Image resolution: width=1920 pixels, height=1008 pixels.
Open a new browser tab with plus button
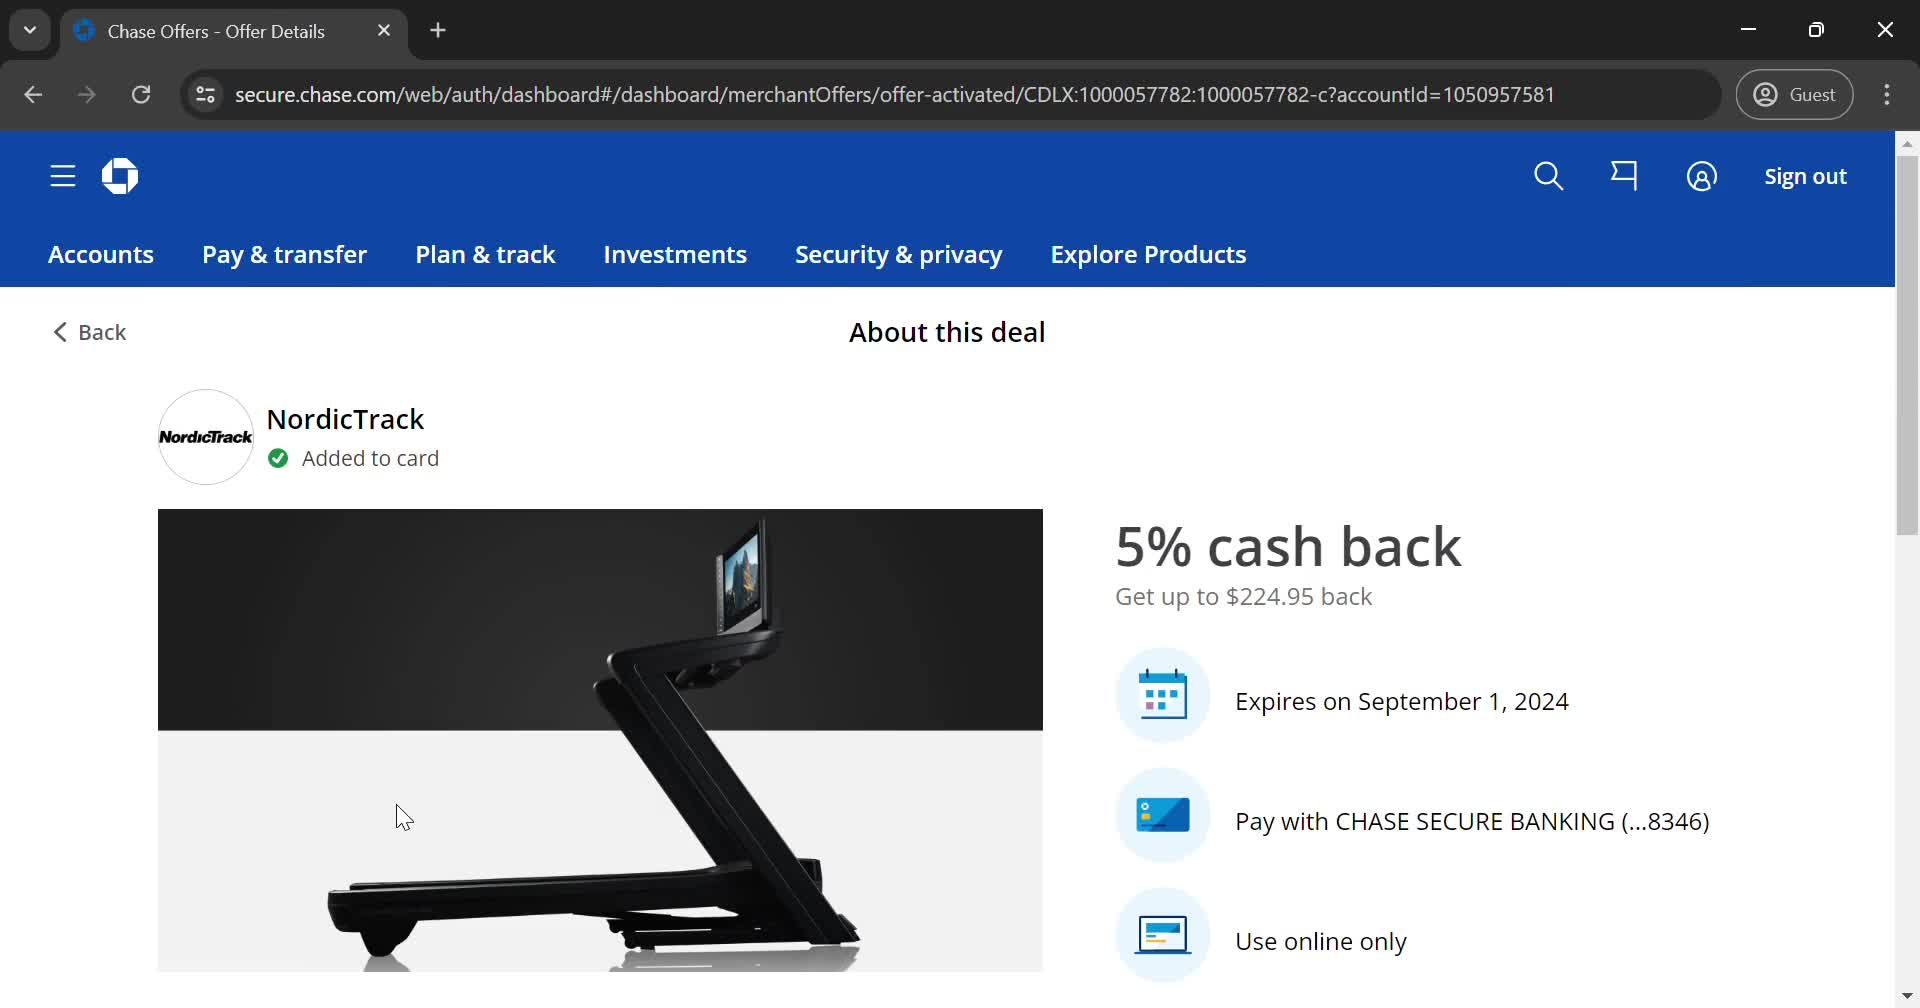coord(438,31)
